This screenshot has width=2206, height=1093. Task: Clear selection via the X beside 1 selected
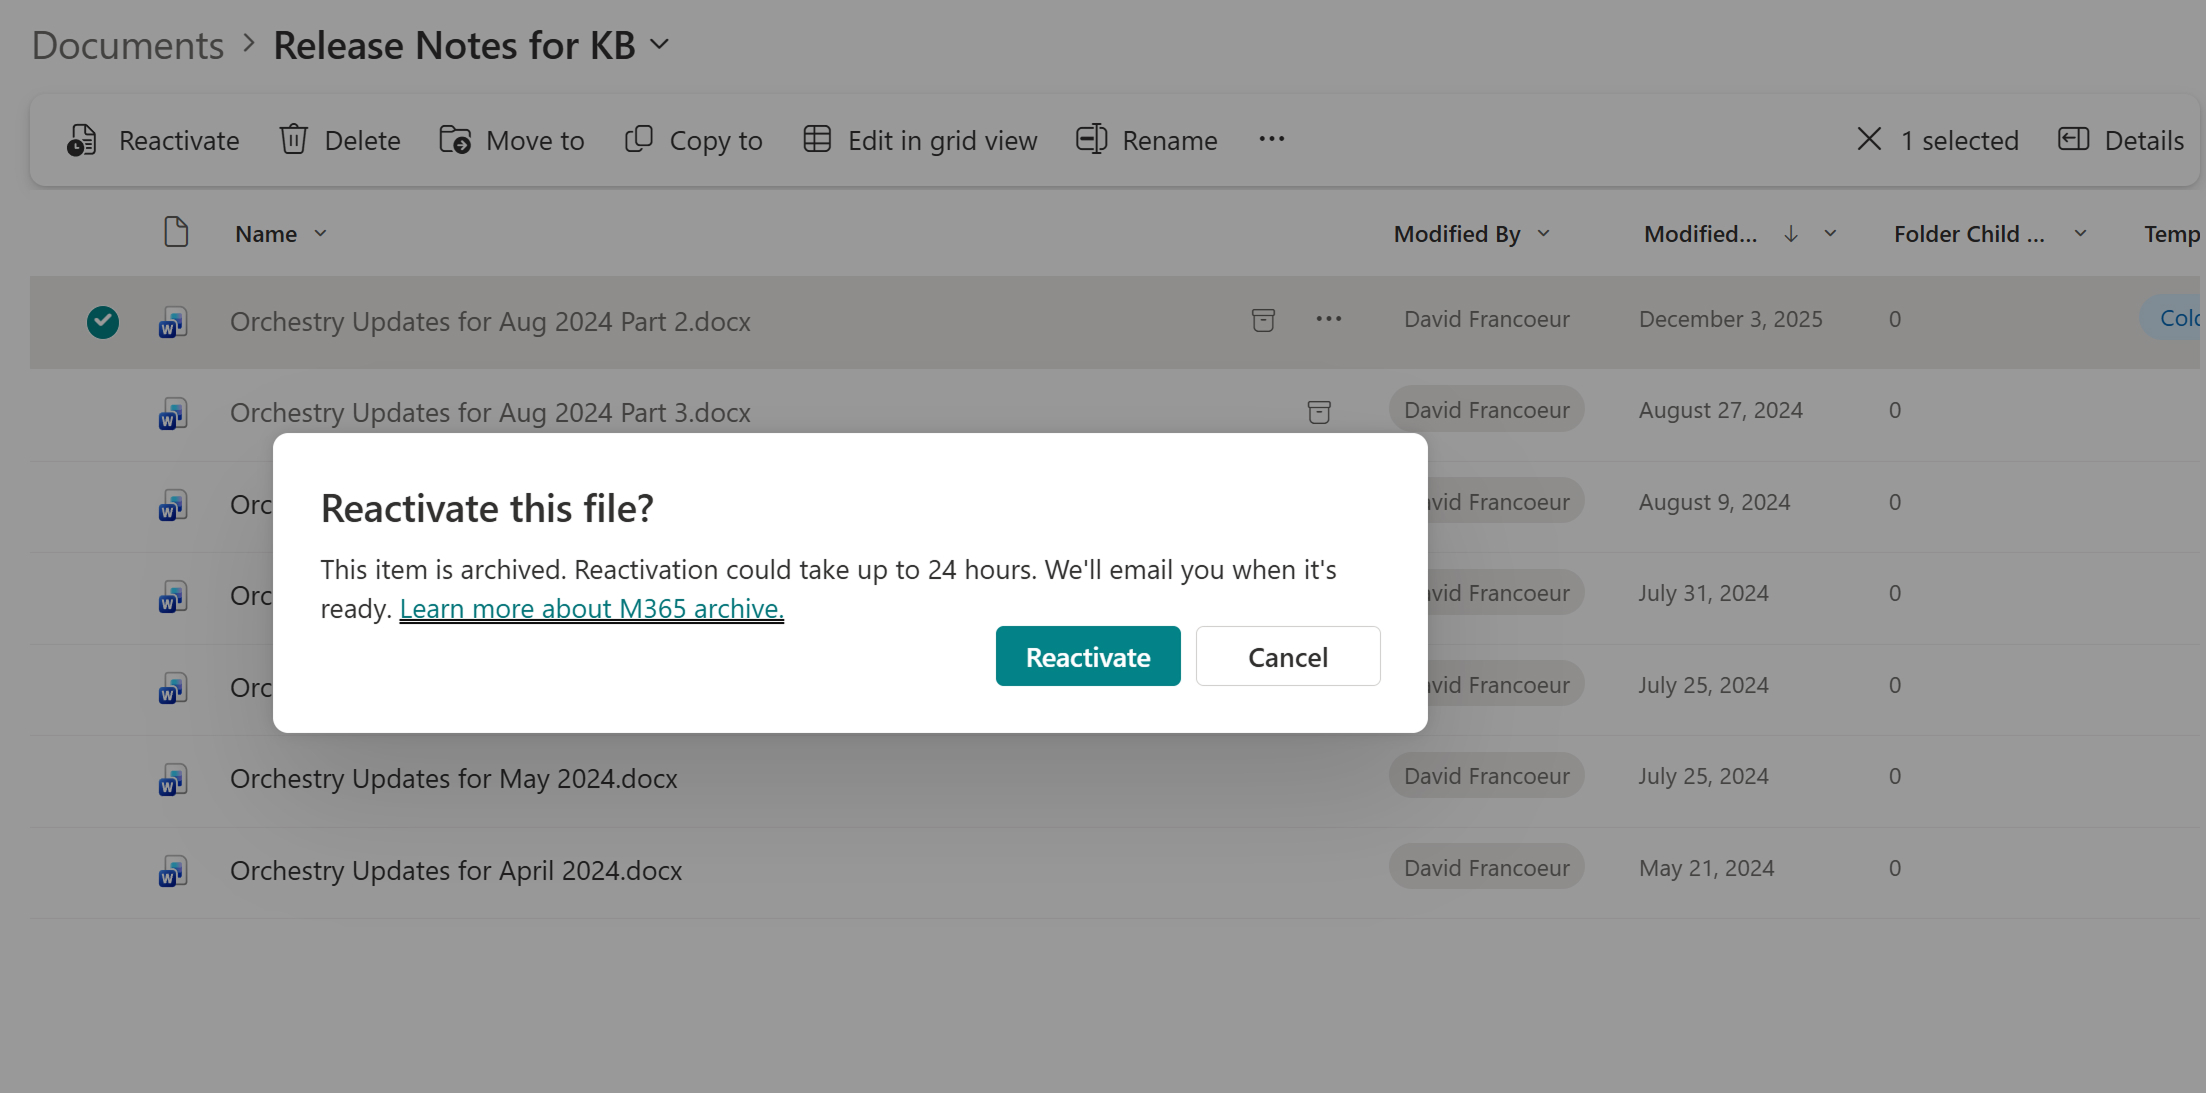coord(1868,140)
